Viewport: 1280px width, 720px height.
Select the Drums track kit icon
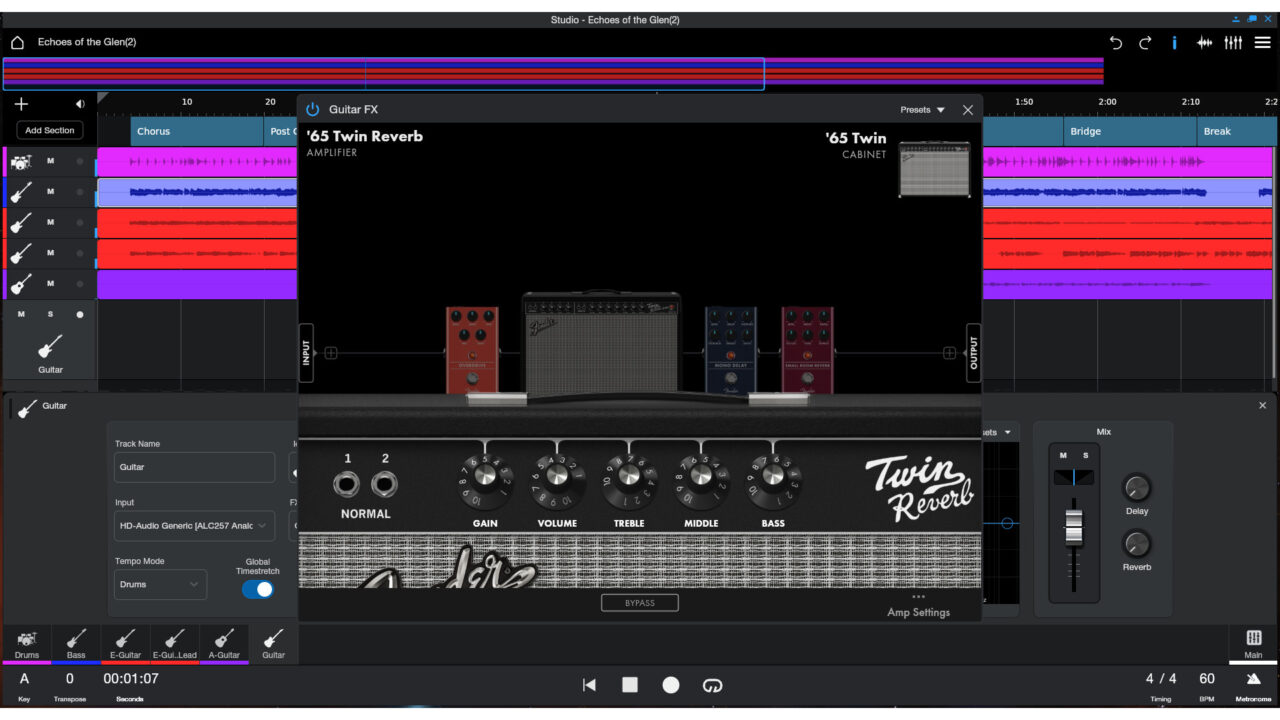[x=21, y=161]
